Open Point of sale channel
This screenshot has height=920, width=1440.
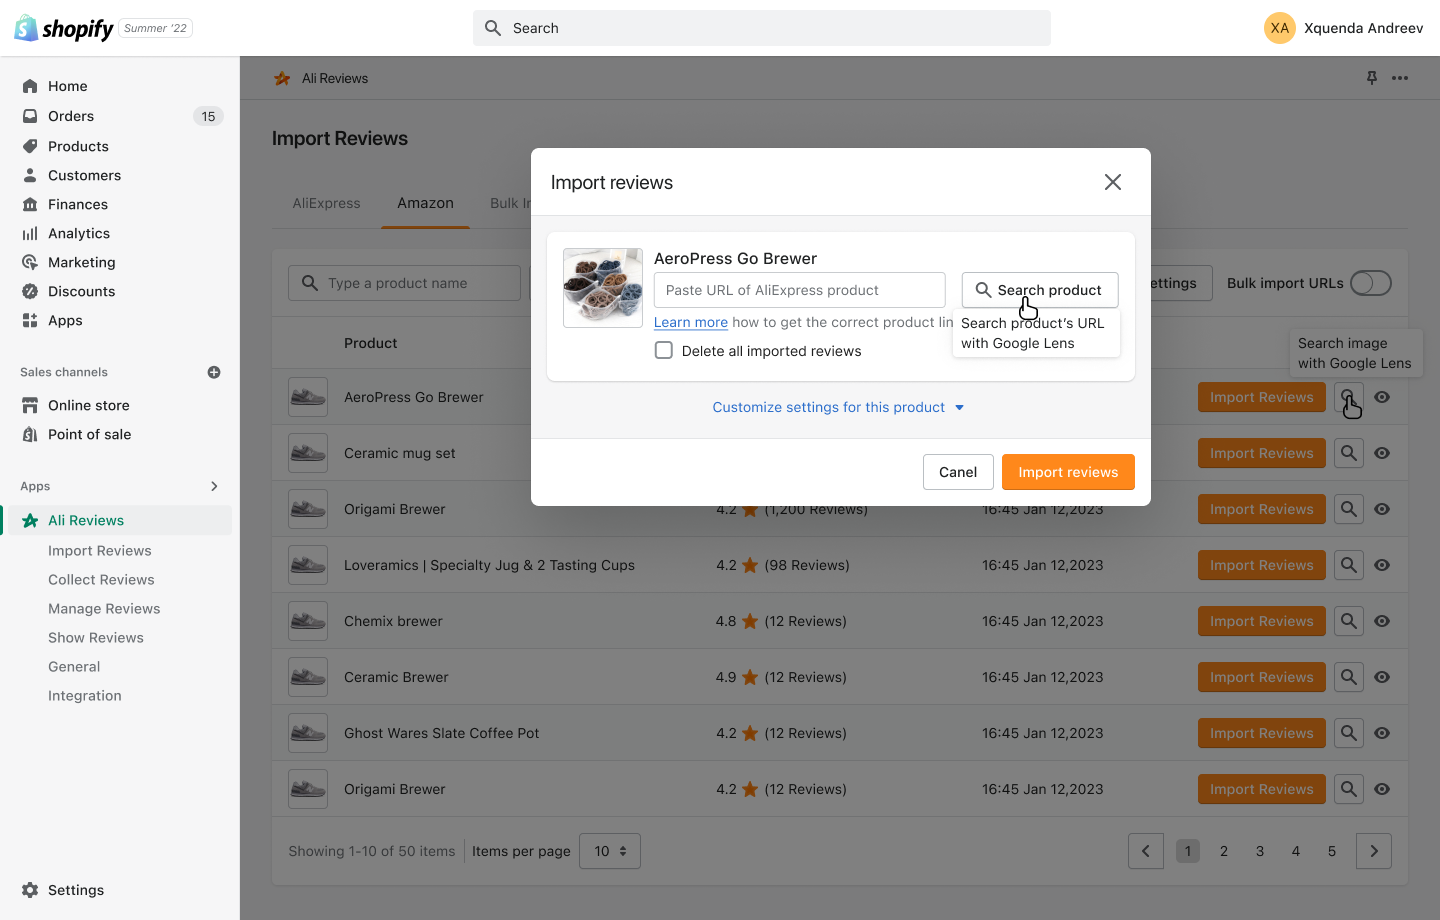(x=90, y=434)
